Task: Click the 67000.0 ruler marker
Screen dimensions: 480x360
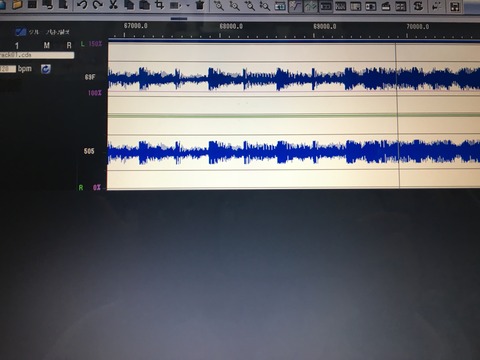Action: pyautogui.click(x=136, y=26)
